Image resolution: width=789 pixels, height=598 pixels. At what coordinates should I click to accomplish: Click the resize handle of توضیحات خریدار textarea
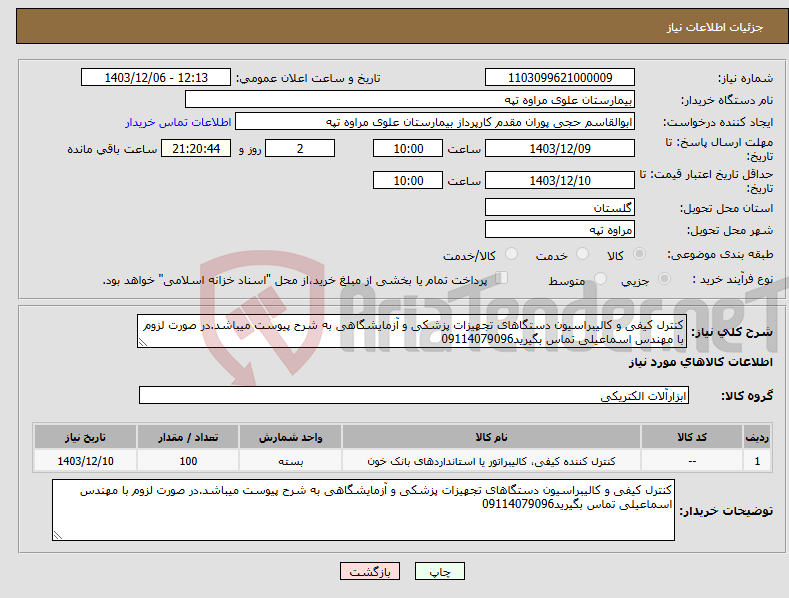pos(57,536)
